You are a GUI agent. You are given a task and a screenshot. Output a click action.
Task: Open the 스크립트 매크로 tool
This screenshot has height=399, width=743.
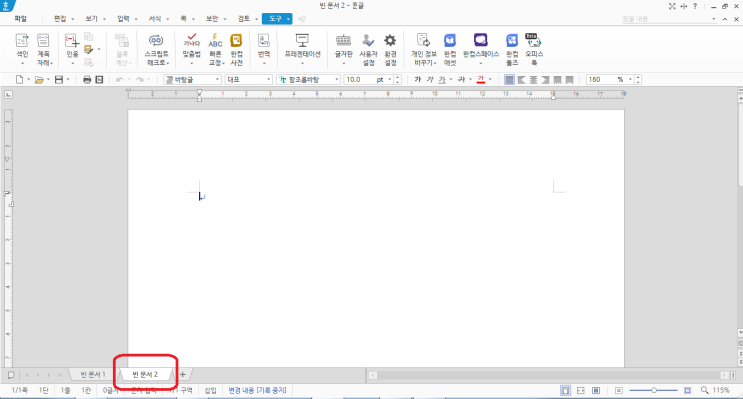156,49
